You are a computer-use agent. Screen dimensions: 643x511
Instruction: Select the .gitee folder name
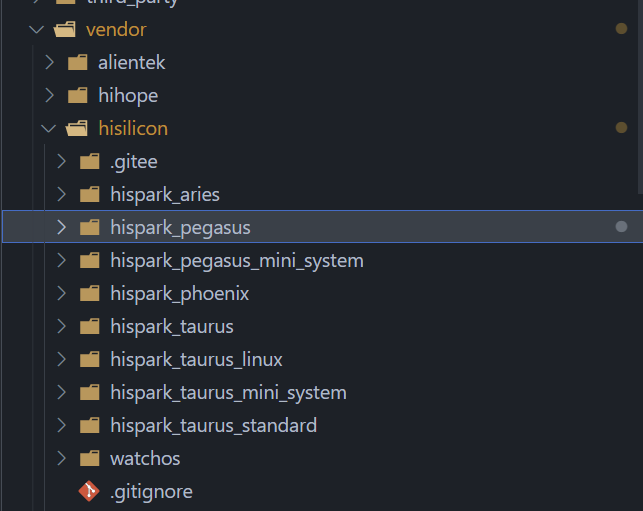[134, 162]
